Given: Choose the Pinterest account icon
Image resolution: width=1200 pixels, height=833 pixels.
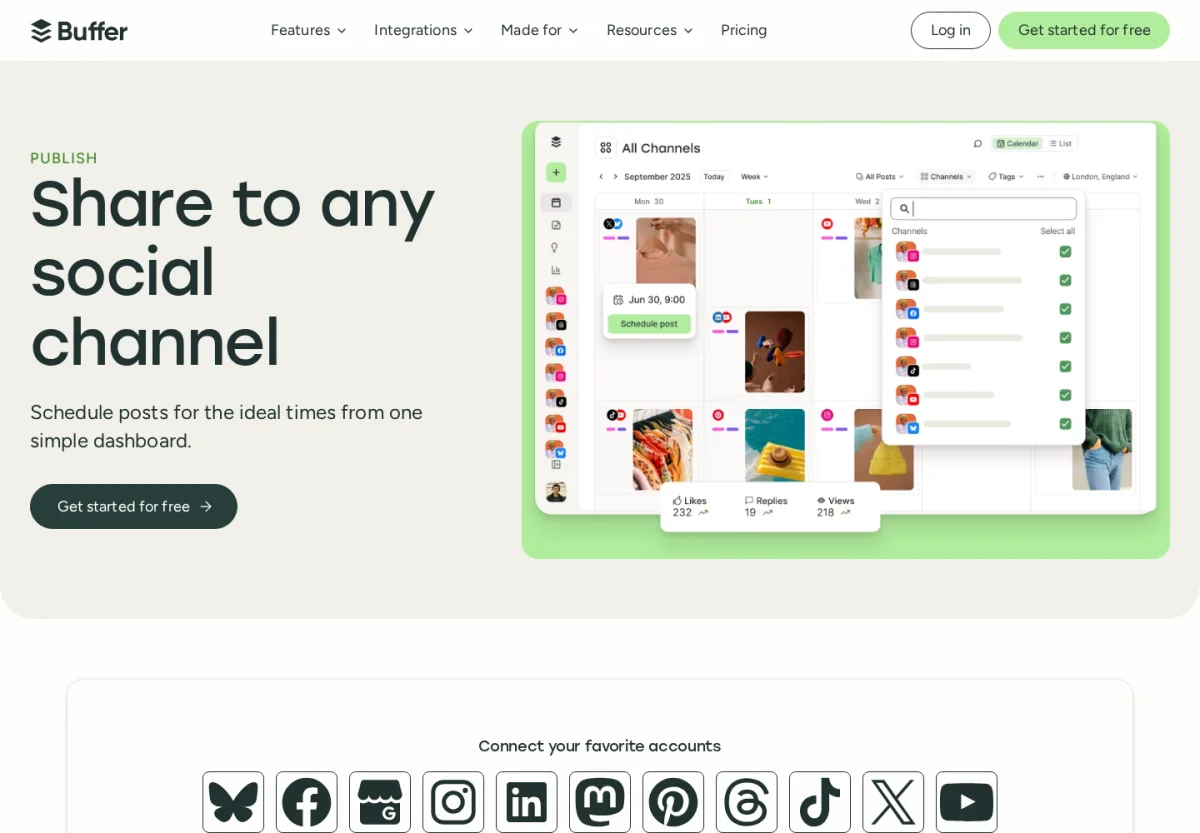Looking at the screenshot, I should point(673,802).
